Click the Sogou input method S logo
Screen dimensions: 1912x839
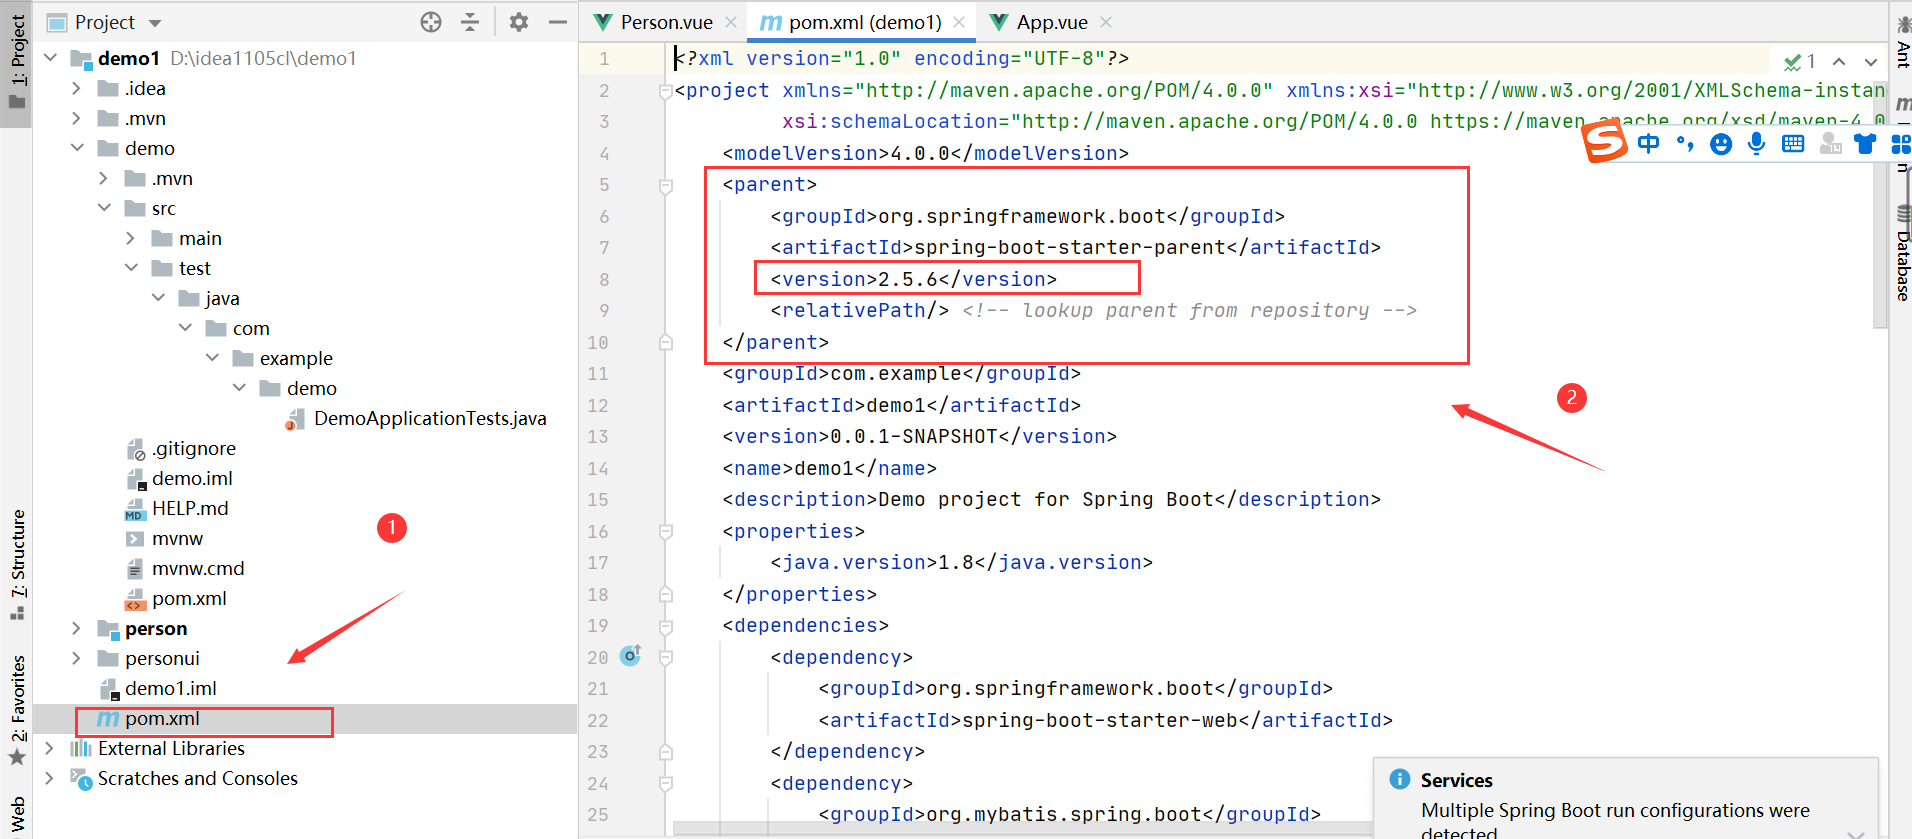pos(1604,142)
